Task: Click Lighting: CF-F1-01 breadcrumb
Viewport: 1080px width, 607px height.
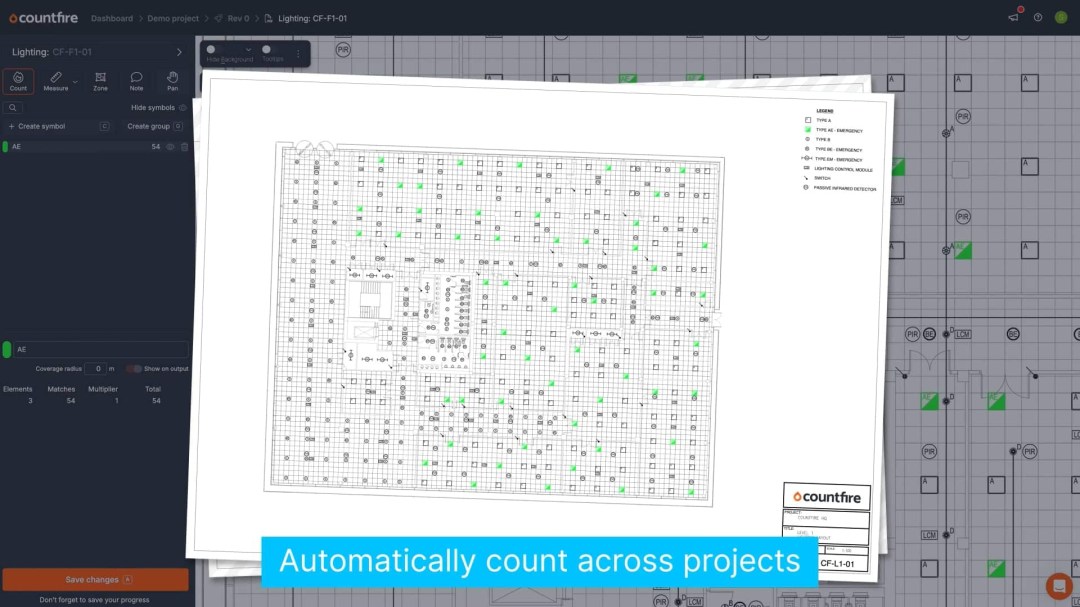Action: pos(312,19)
